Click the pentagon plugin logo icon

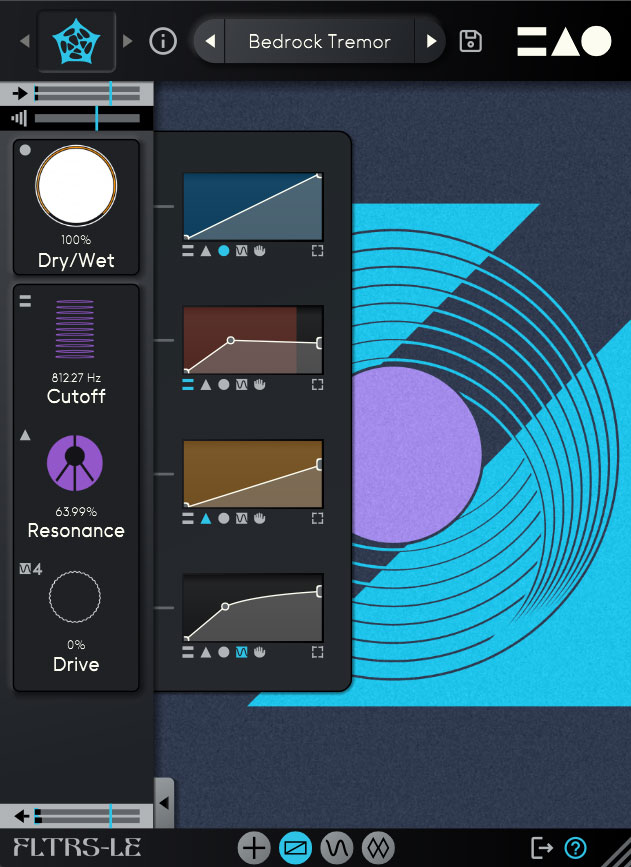click(76, 41)
